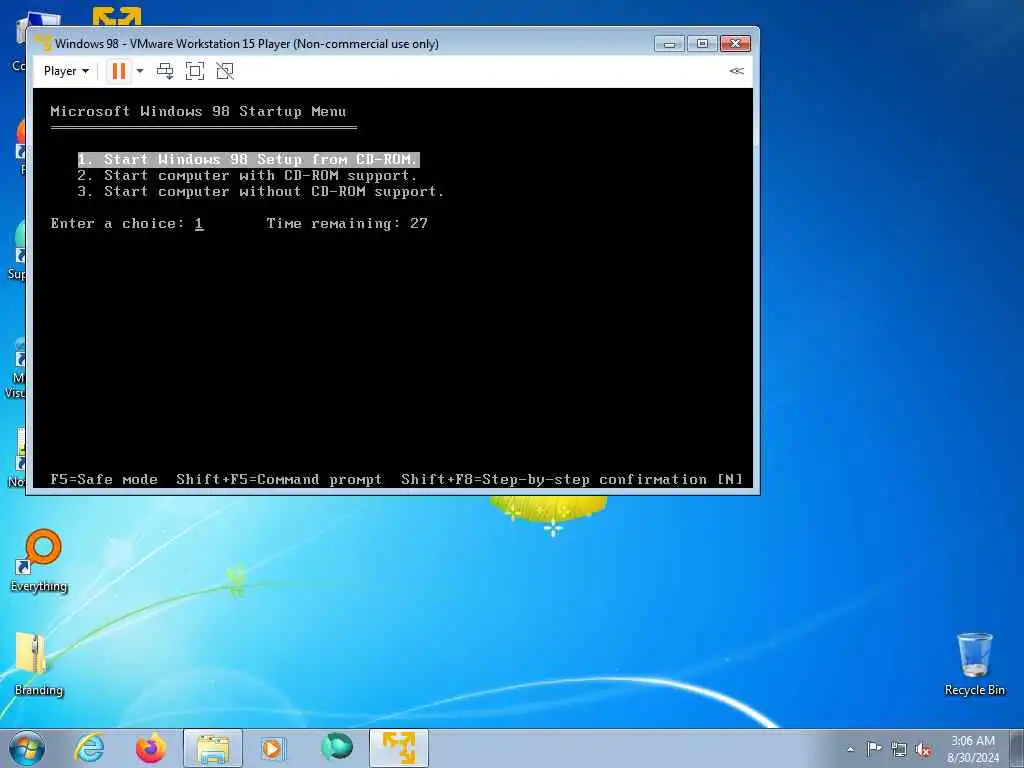Launch Firefox from taskbar
The height and width of the screenshot is (768, 1024).
pos(150,748)
